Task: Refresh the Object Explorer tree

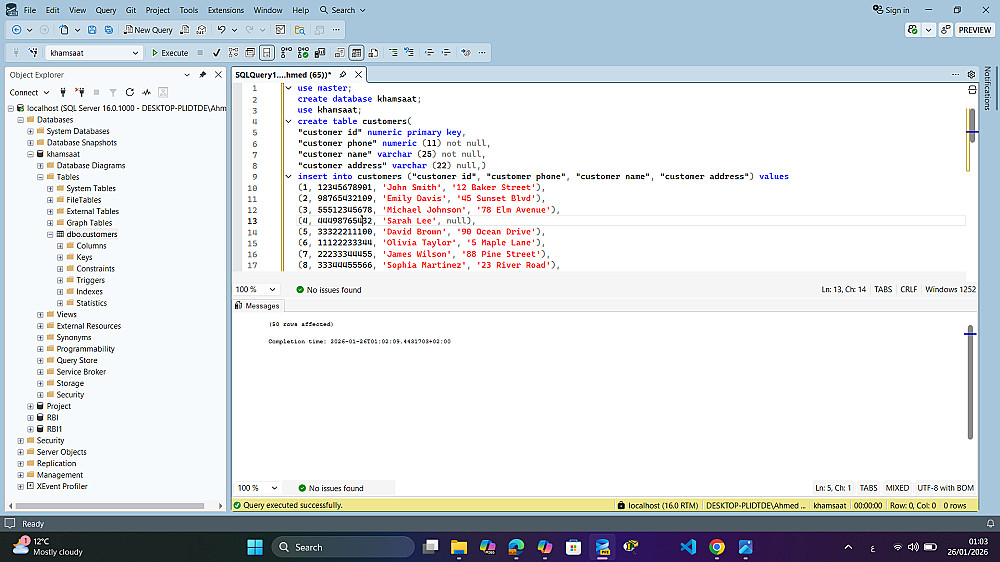Action: [x=129, y=92]
